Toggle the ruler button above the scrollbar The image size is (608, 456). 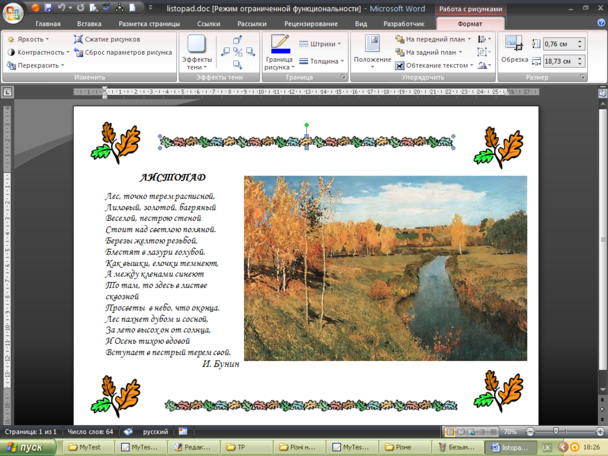(602, 93)
